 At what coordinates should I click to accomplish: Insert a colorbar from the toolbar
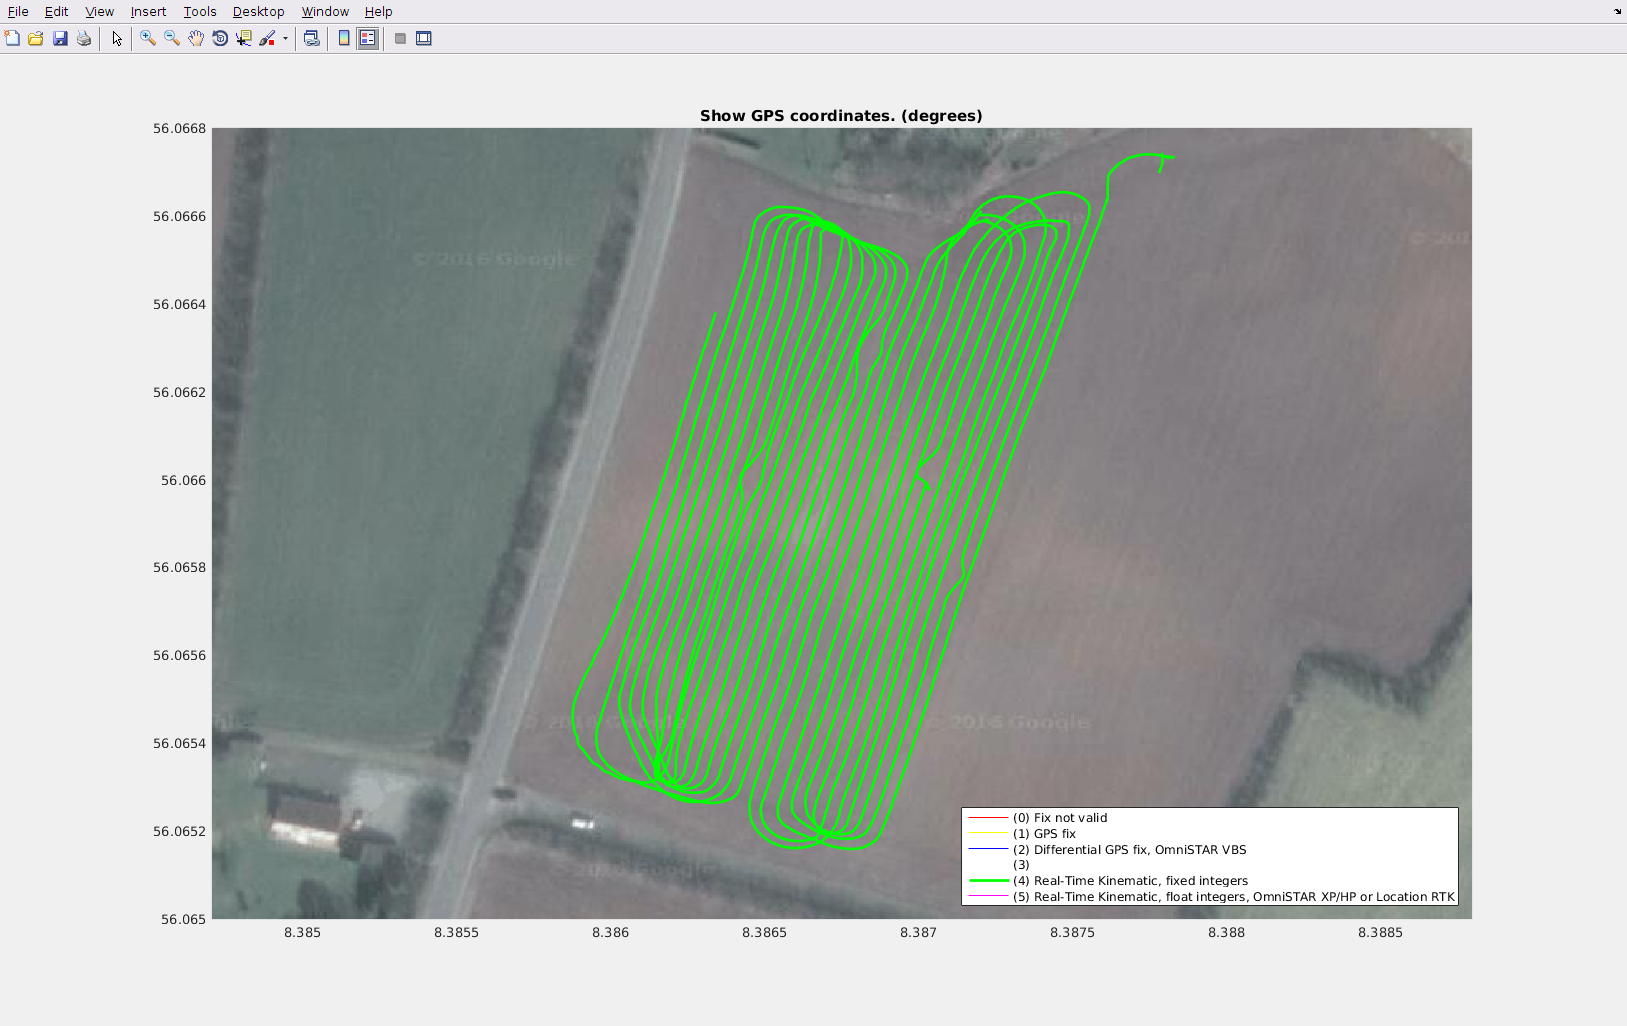[x=344, y=38]
